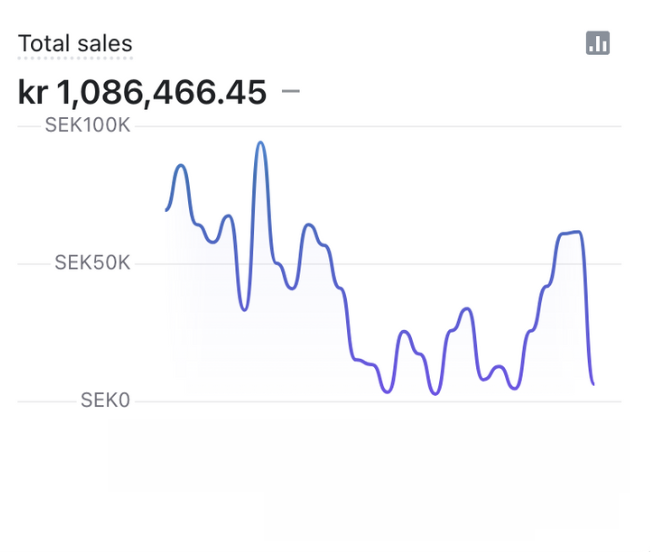Viewport: 658px width, 552px height.
Task: Open the bar chart report icon
Action: [x=598, y=43]
